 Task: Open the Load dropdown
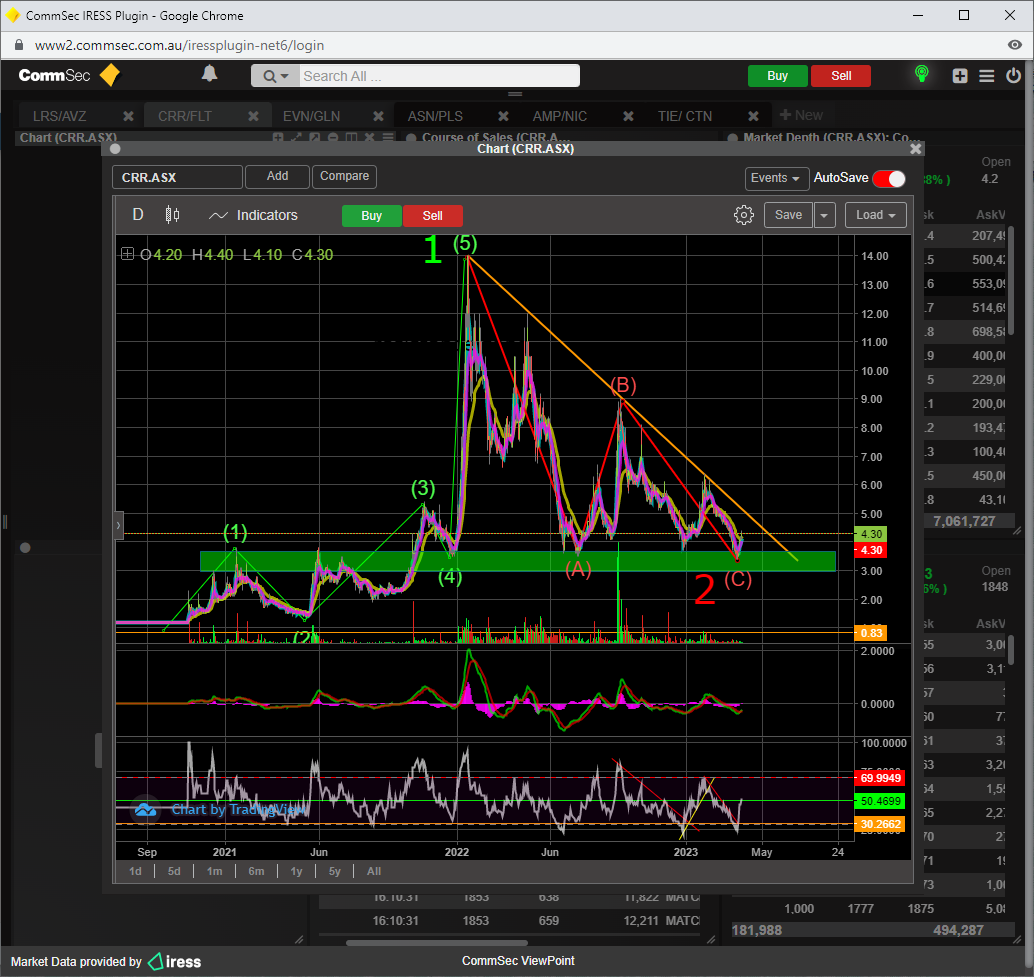[875, 215]
